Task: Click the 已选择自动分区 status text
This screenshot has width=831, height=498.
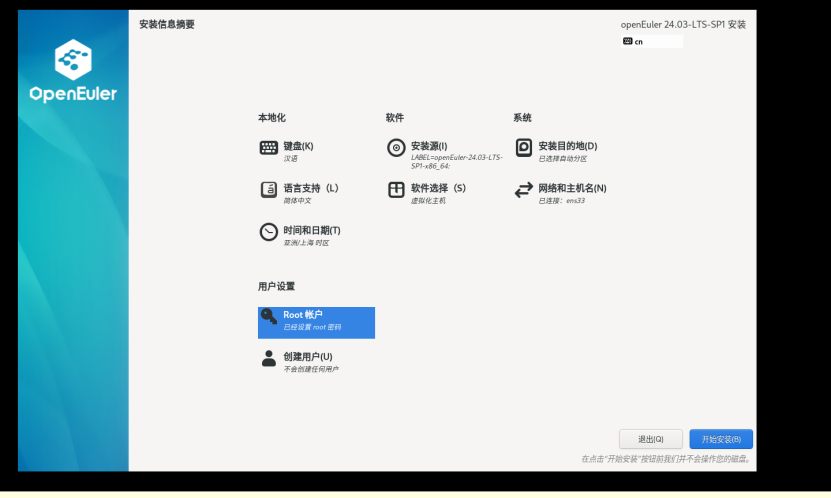Action: 563,158
